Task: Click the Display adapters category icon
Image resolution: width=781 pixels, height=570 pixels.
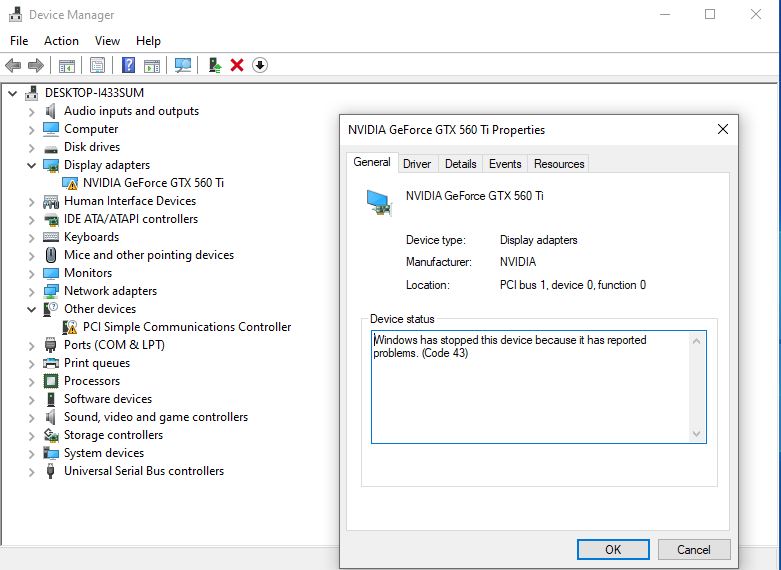Action: (51, 165)
